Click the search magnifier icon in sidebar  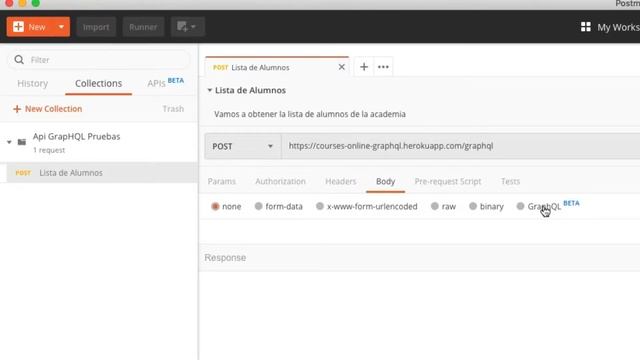19,60
